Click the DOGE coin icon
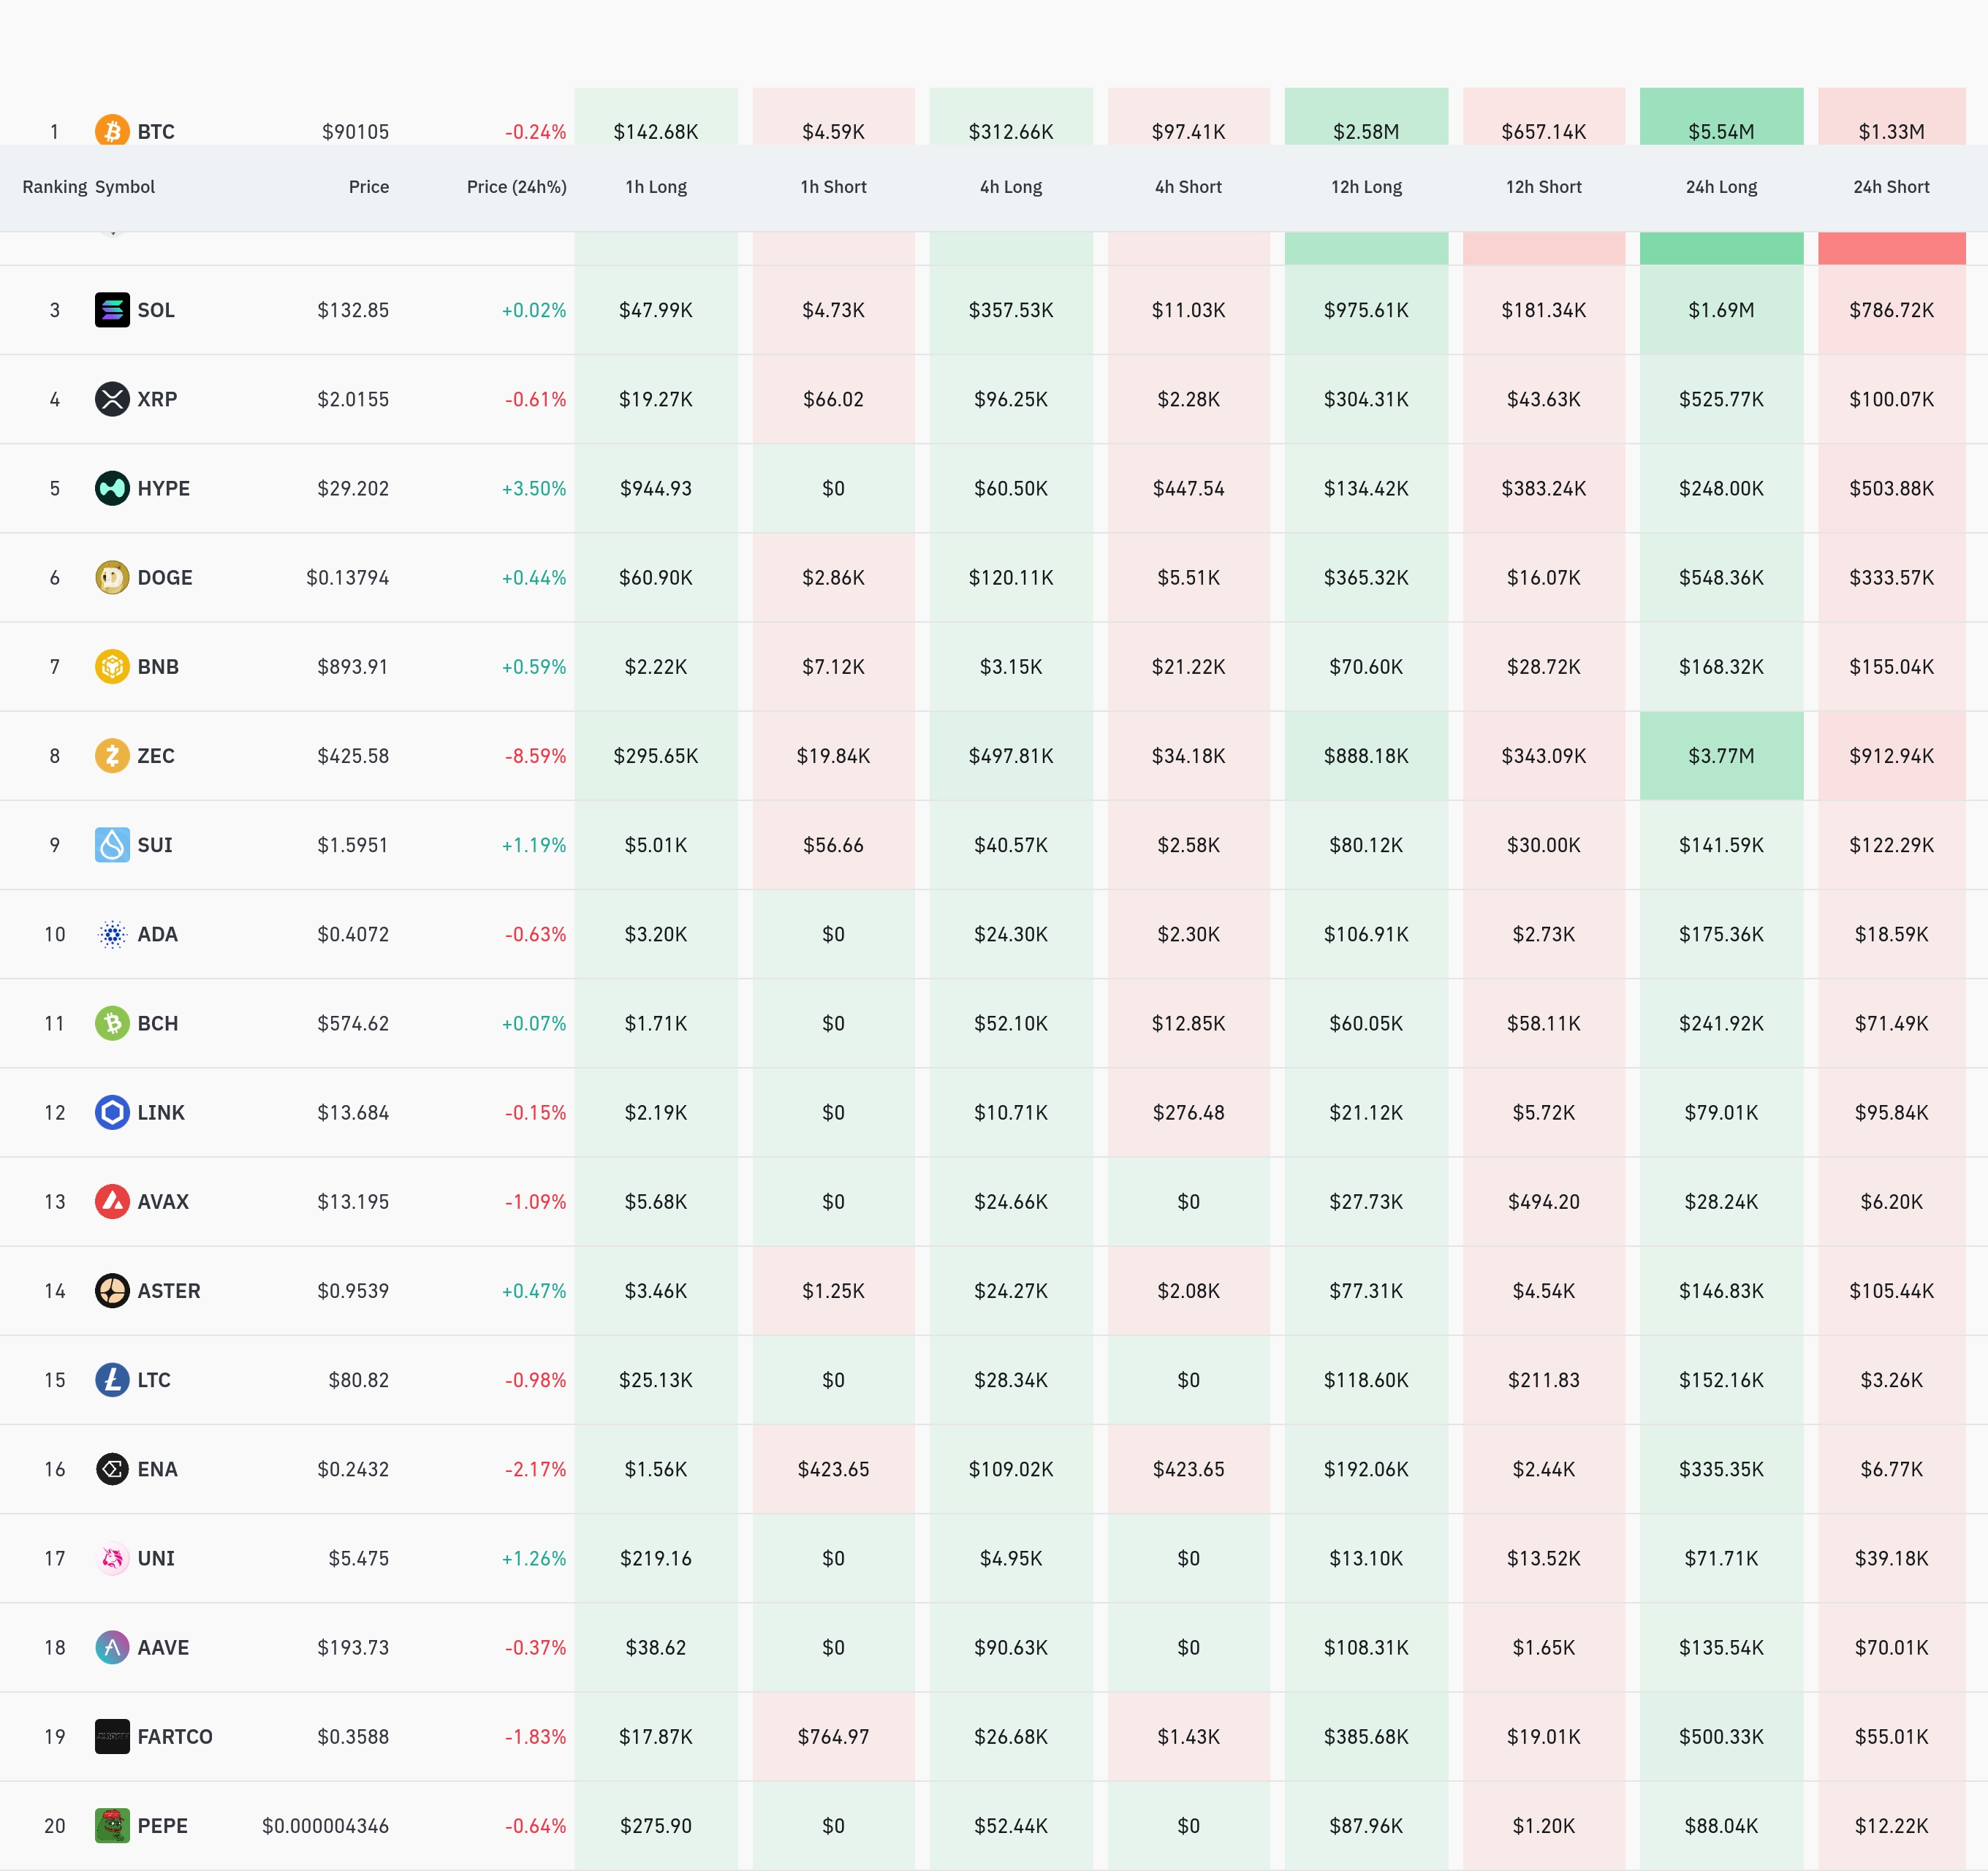This screenshot has height=1871, width=1988. coord(112,577)
